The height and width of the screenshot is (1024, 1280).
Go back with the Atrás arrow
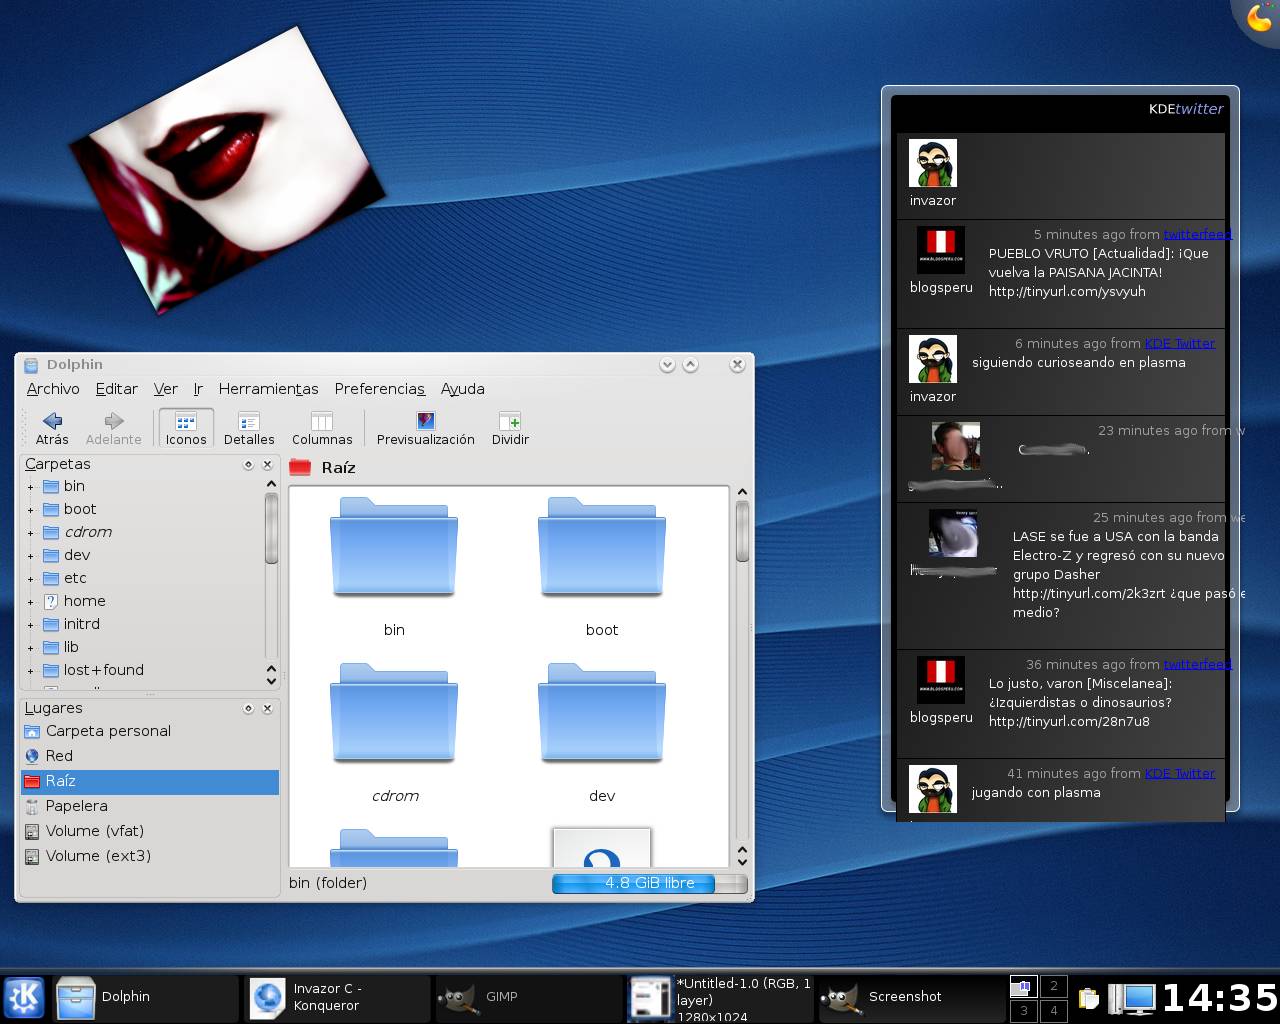(52, 428)
